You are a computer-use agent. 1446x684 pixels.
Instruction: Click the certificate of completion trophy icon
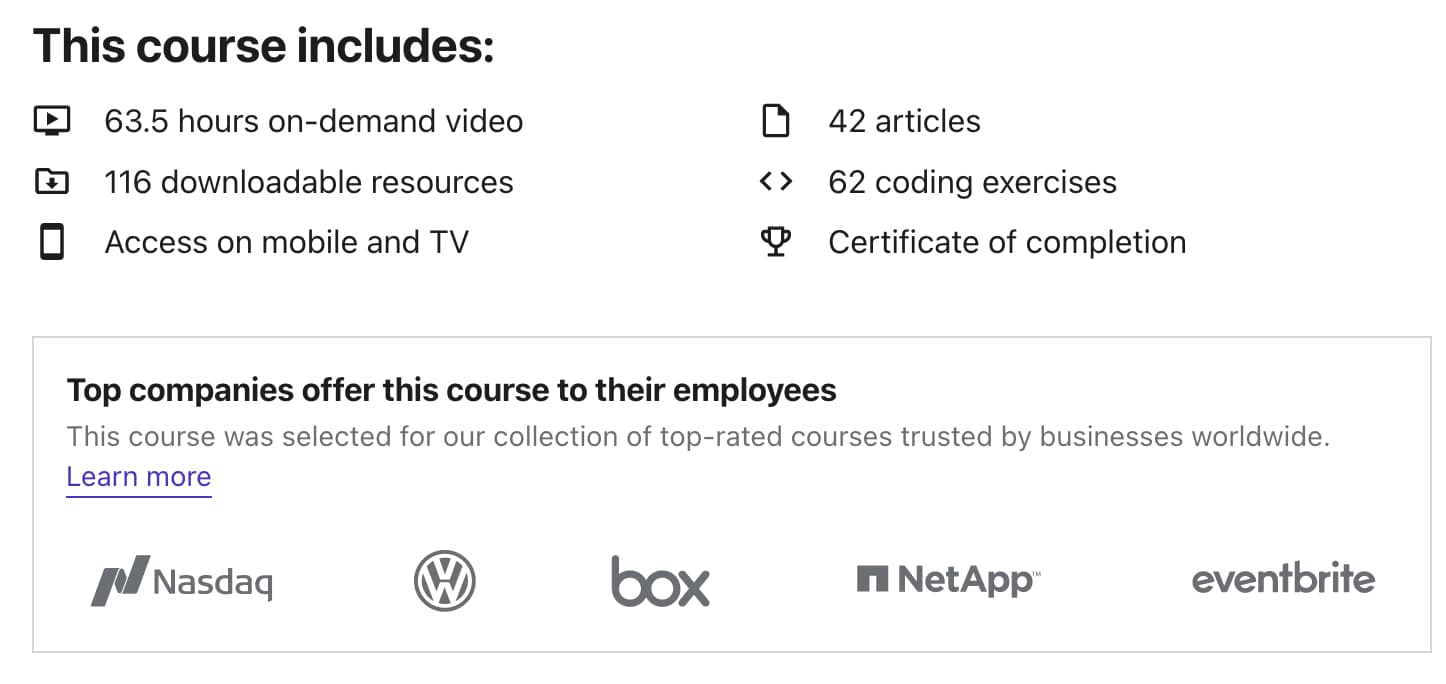[x=776, y=241]
